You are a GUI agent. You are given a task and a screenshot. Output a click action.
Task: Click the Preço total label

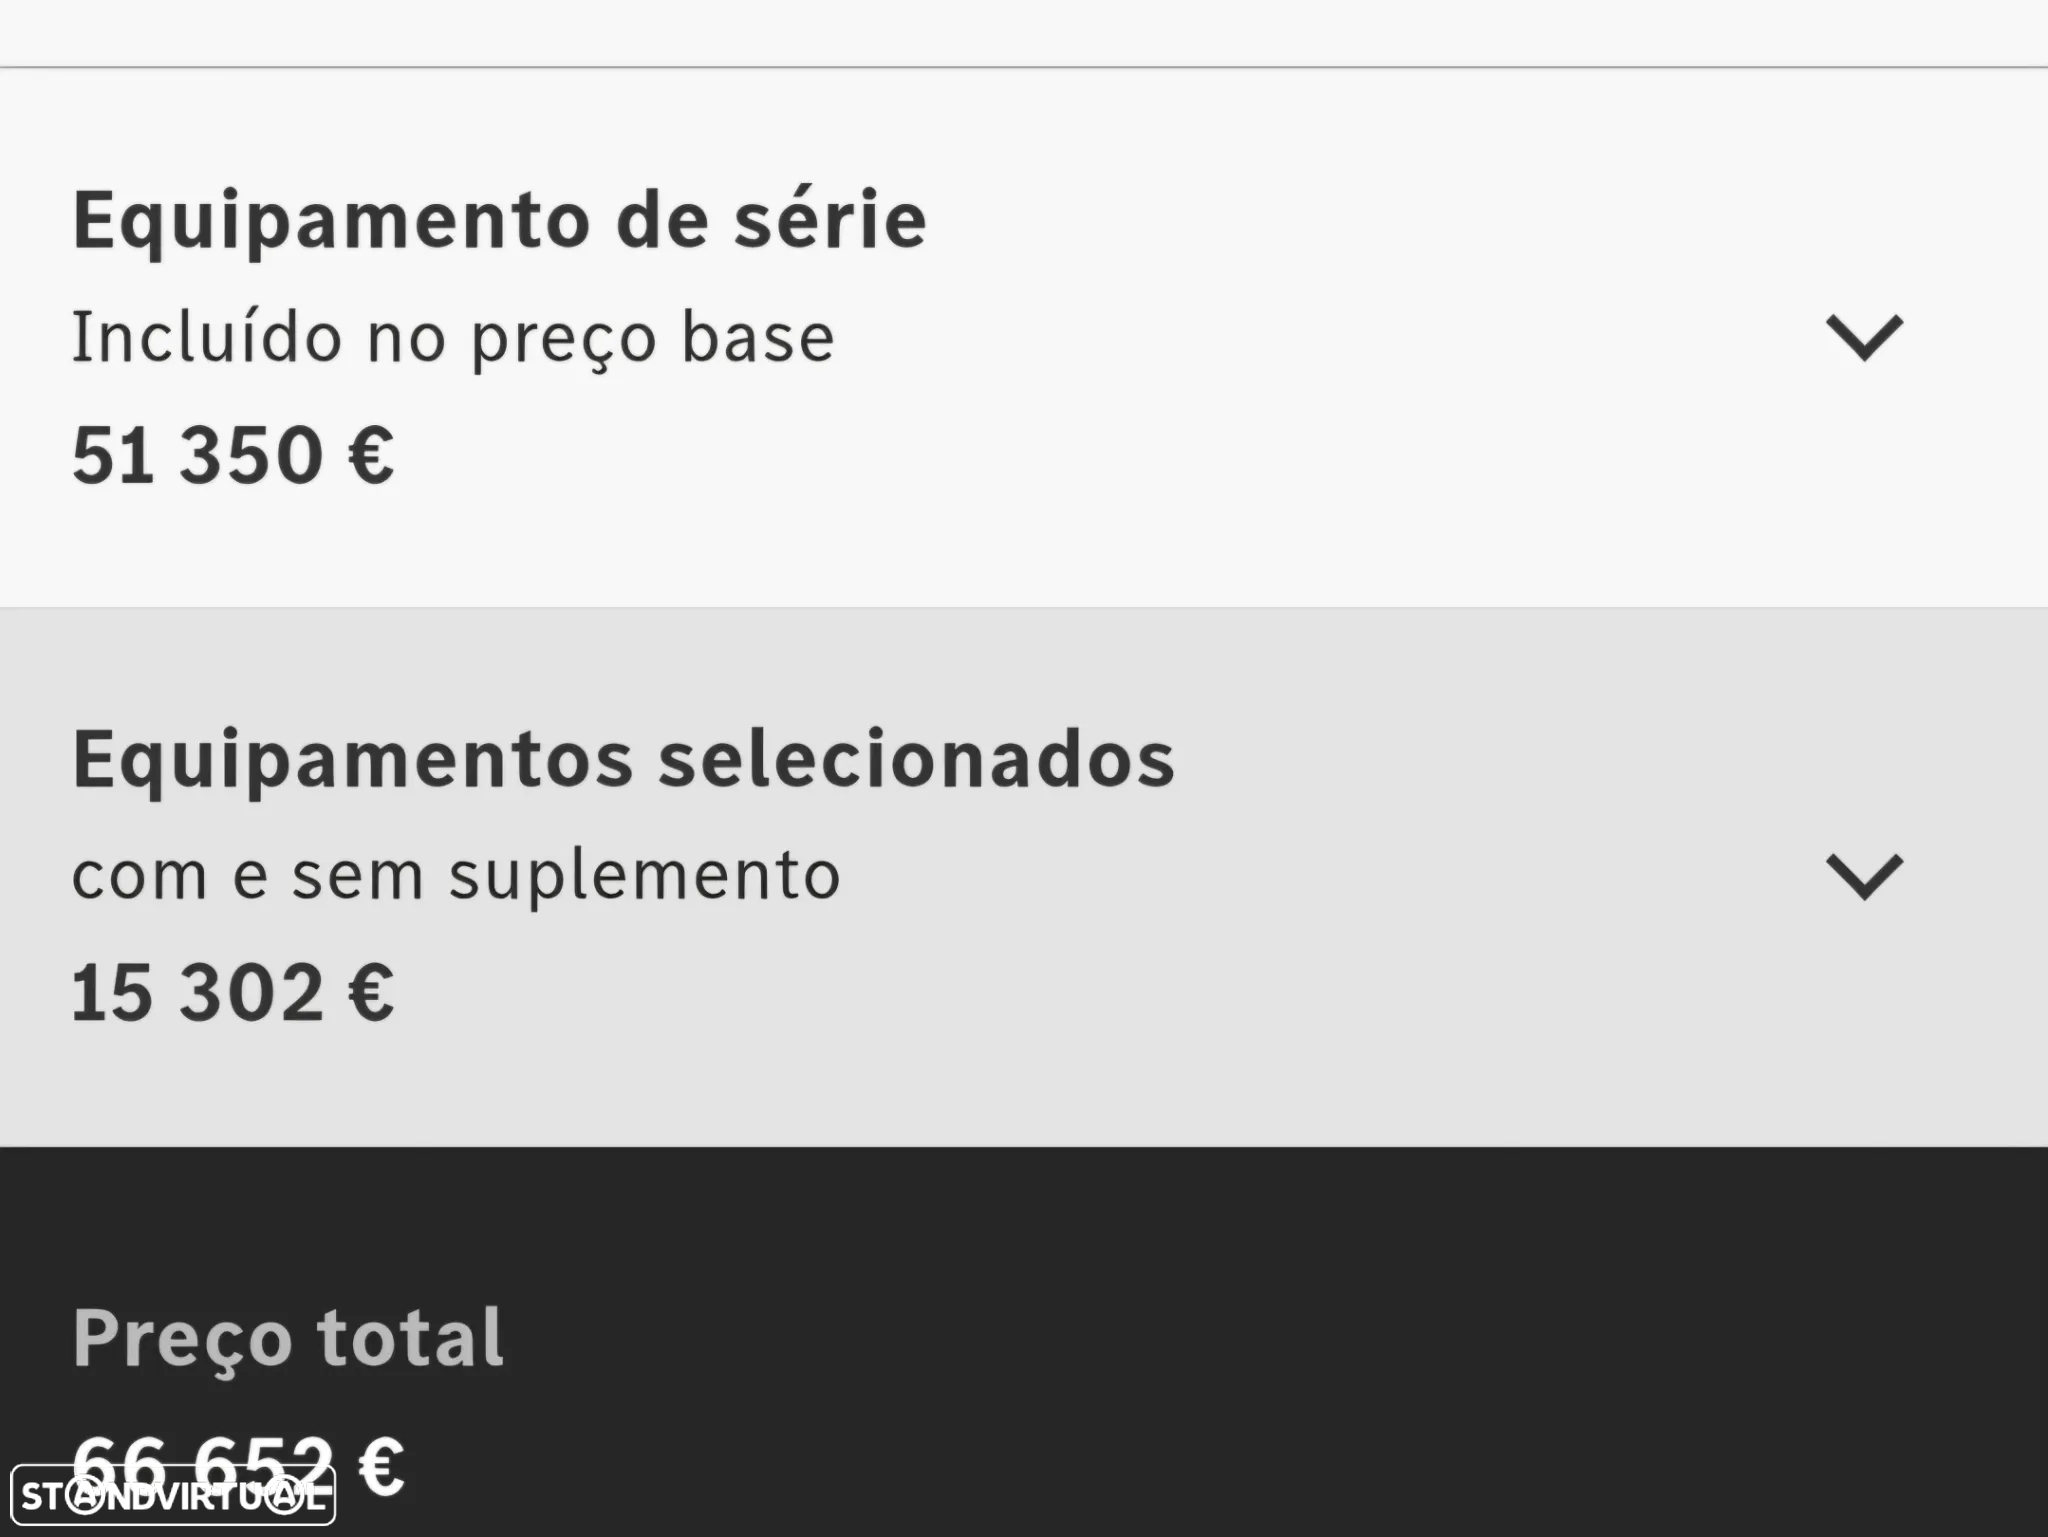288,1338
